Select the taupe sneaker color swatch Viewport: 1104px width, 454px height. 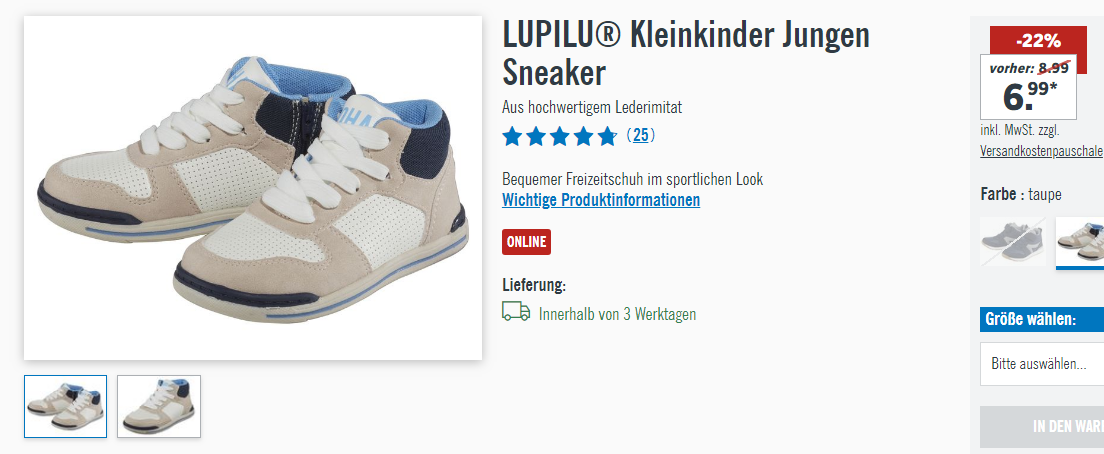[1080, 242]
